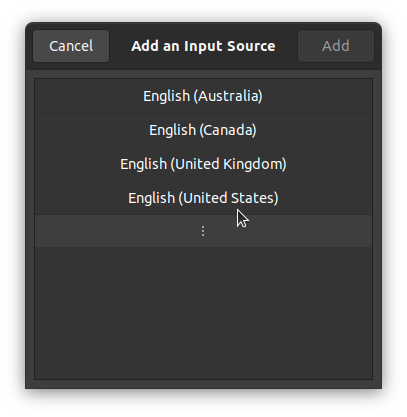Open the More row below United States

pos(203,231)
